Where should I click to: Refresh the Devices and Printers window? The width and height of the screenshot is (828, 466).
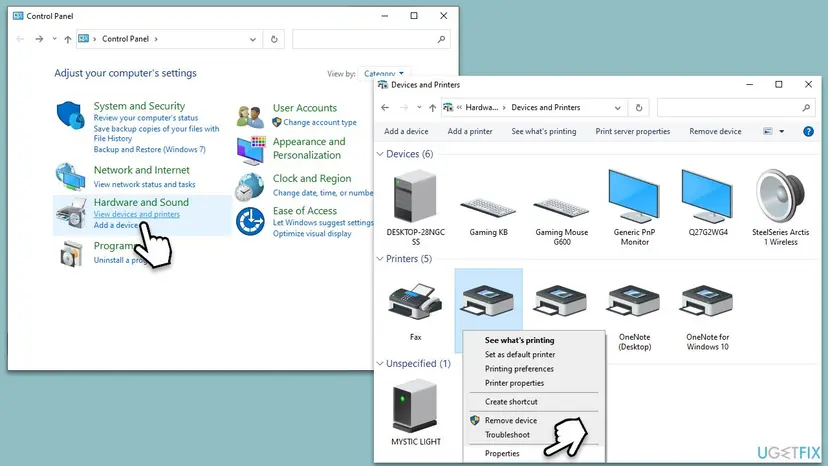pos(638,108)
